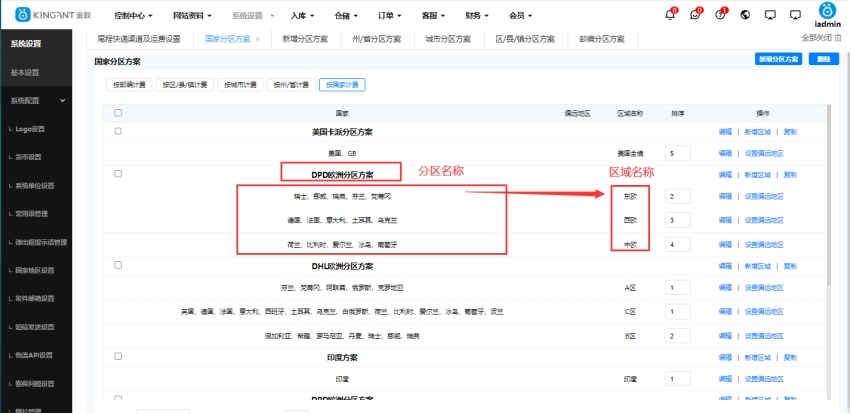Expand the 会员 menu
The image size is (851, 414).
coord(520,16)
